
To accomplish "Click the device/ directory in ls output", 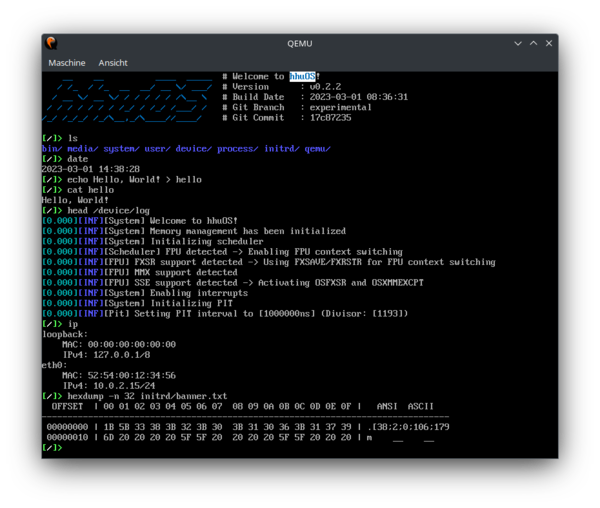I will [194, 149].
